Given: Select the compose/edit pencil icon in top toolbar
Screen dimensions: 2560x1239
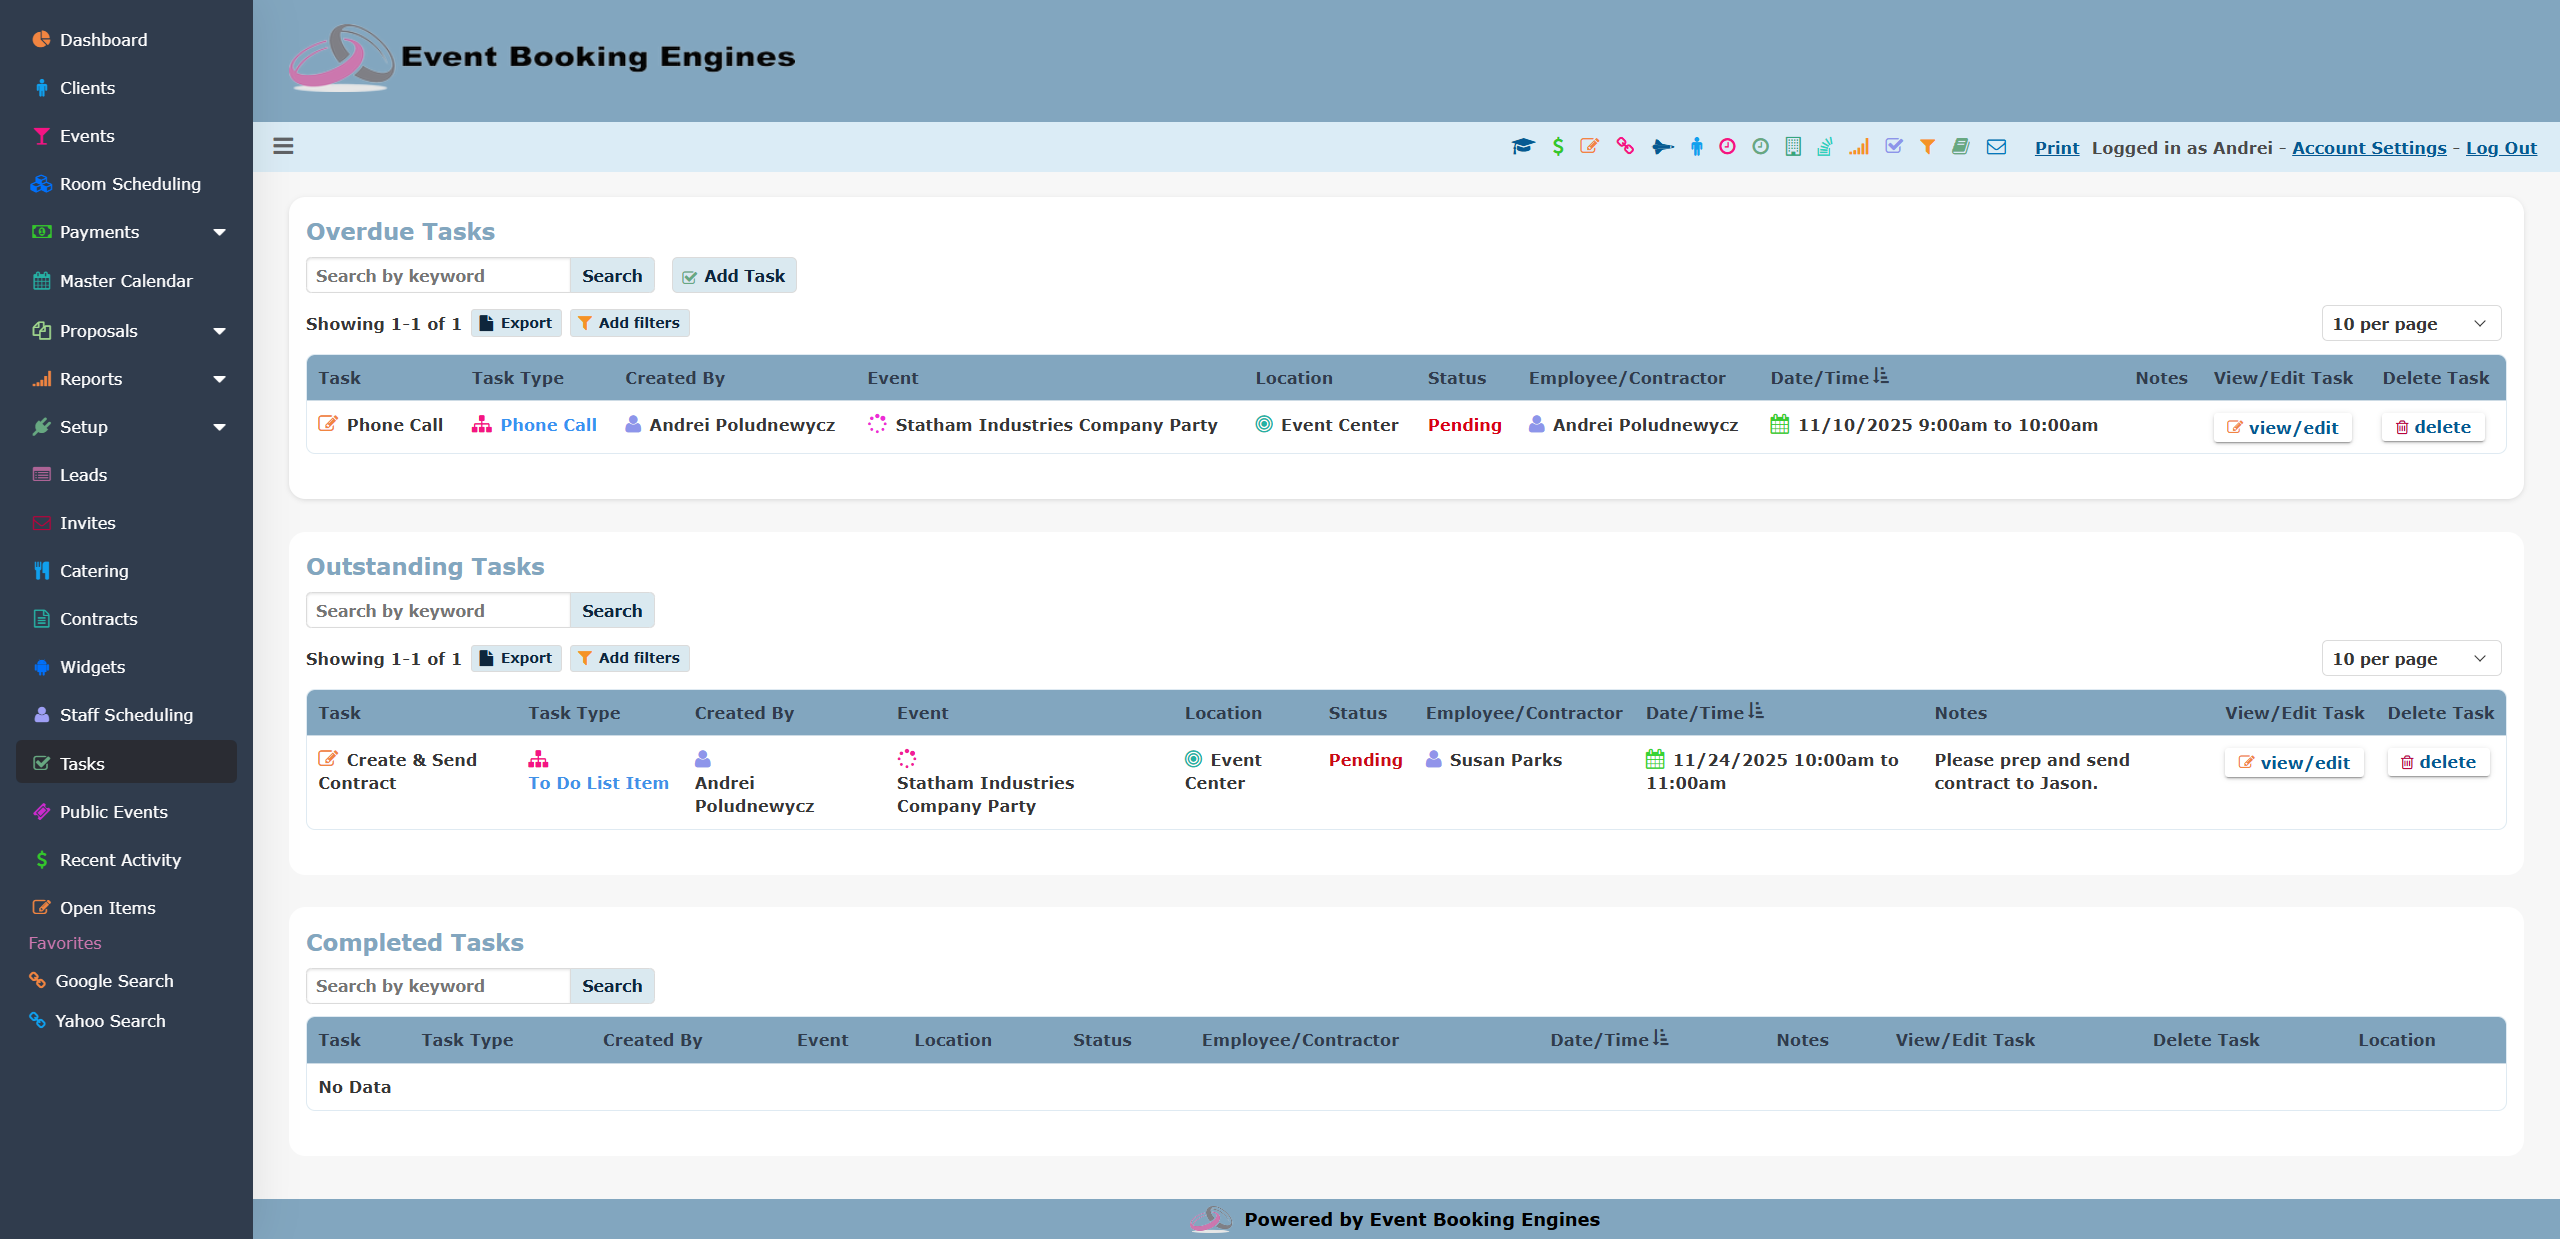Looking at the screenshot, I should [1590, 147].
